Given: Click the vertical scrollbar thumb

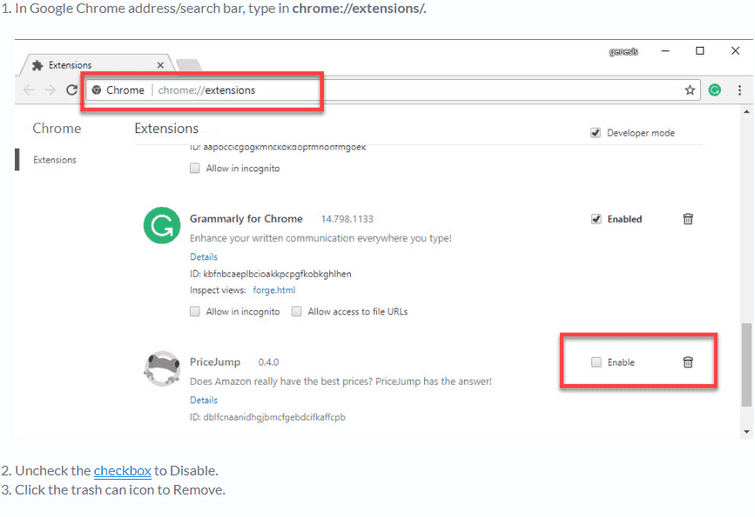Looking at the screenshot, I should click(746, 364).
